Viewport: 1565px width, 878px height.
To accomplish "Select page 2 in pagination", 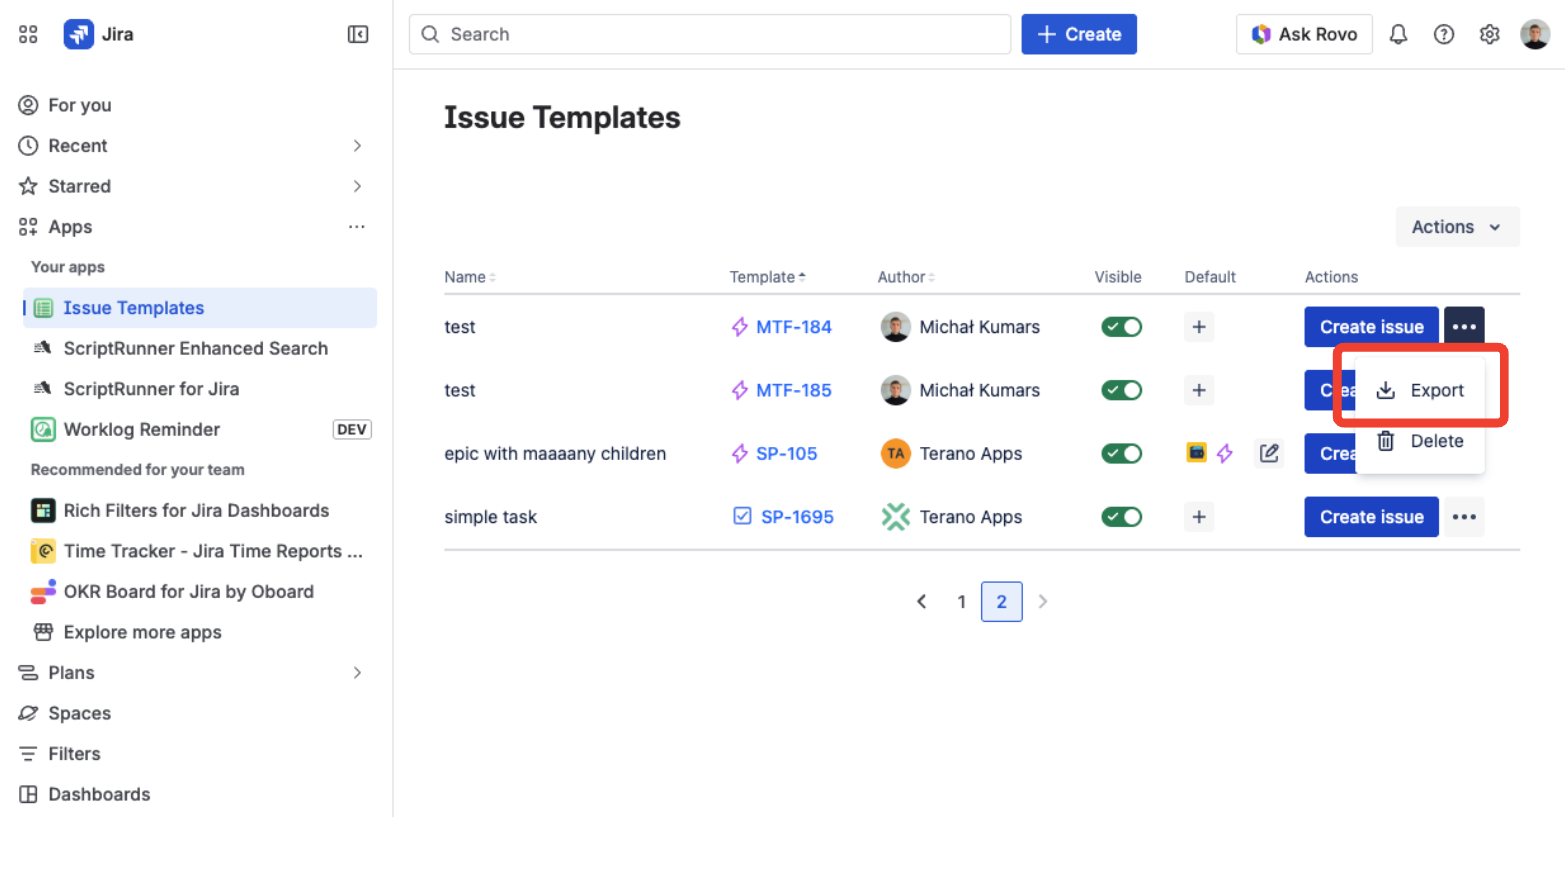I will point(1001,601).
